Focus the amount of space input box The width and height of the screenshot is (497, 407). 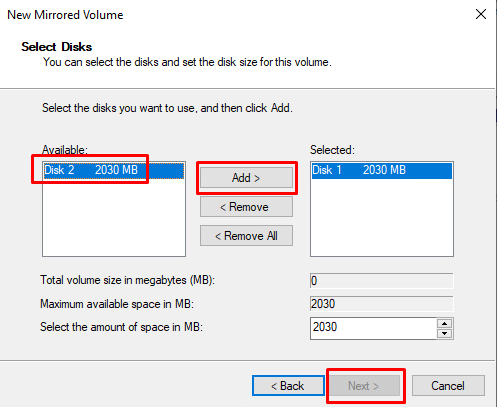[373, 328]
